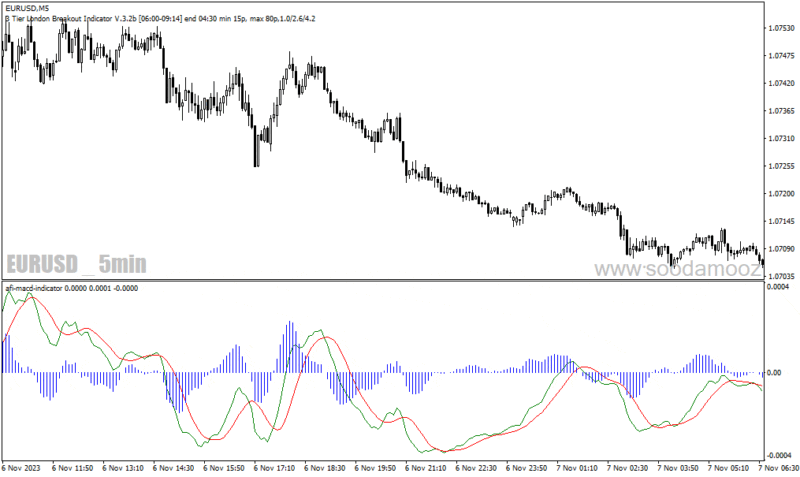Select the 6 Nov 23:50 time label
This screenshot has height=477, width=800.
pyautogui.click(x=527, y=468)
